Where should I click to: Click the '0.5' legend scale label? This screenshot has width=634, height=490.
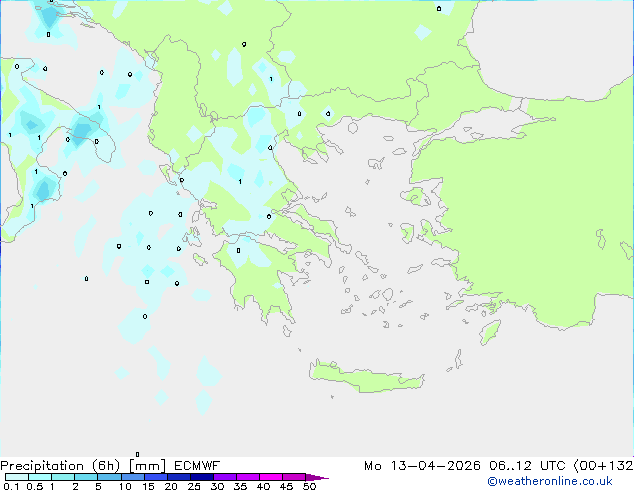pyautogui.click(x=35, y=486)
